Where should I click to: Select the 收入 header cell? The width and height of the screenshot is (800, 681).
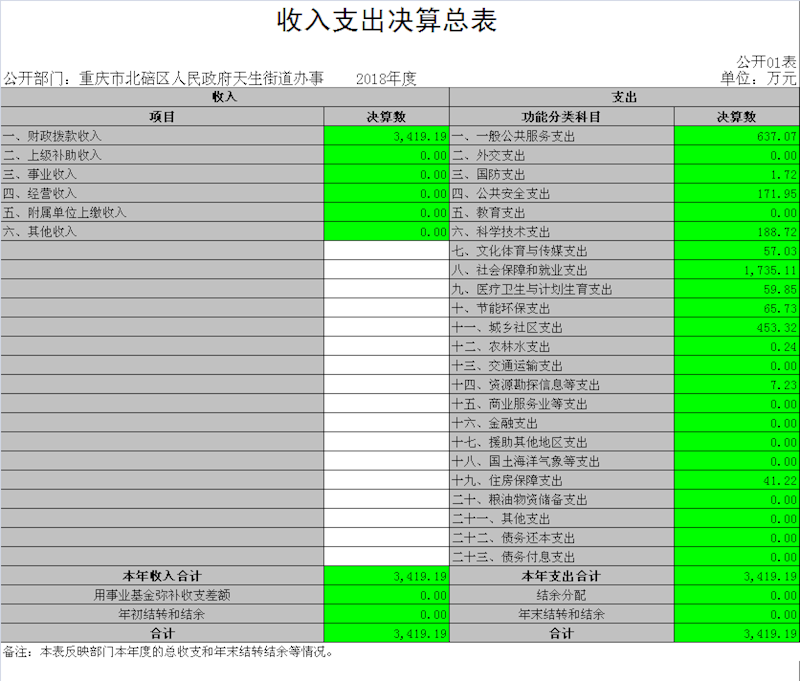tap(225, 97)
